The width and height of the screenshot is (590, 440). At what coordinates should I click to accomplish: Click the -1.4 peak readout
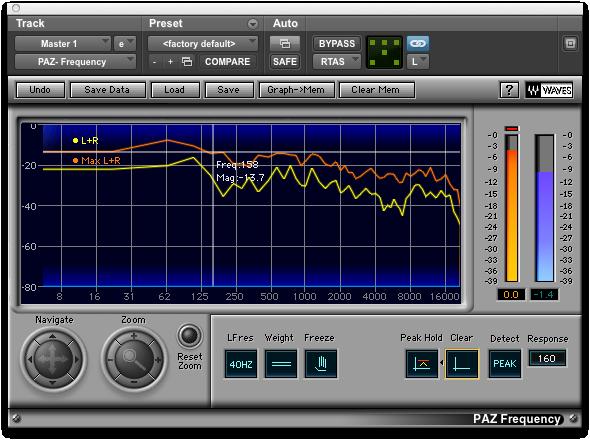tap(544, 295)
